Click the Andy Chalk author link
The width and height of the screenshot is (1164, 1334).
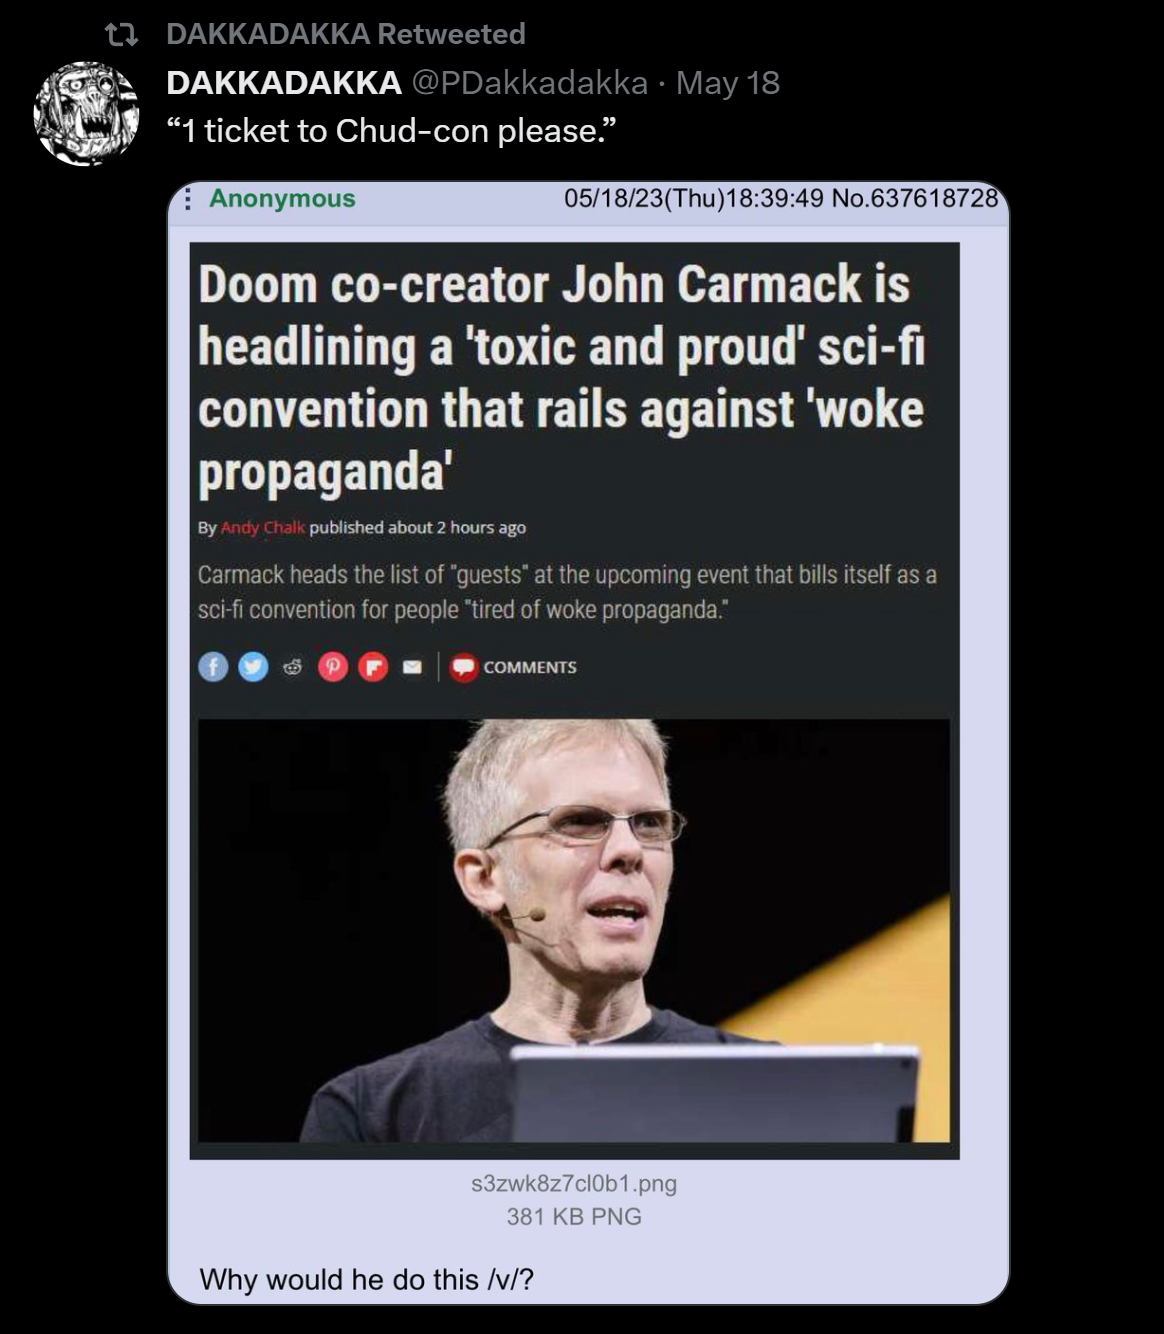(263, 527)
